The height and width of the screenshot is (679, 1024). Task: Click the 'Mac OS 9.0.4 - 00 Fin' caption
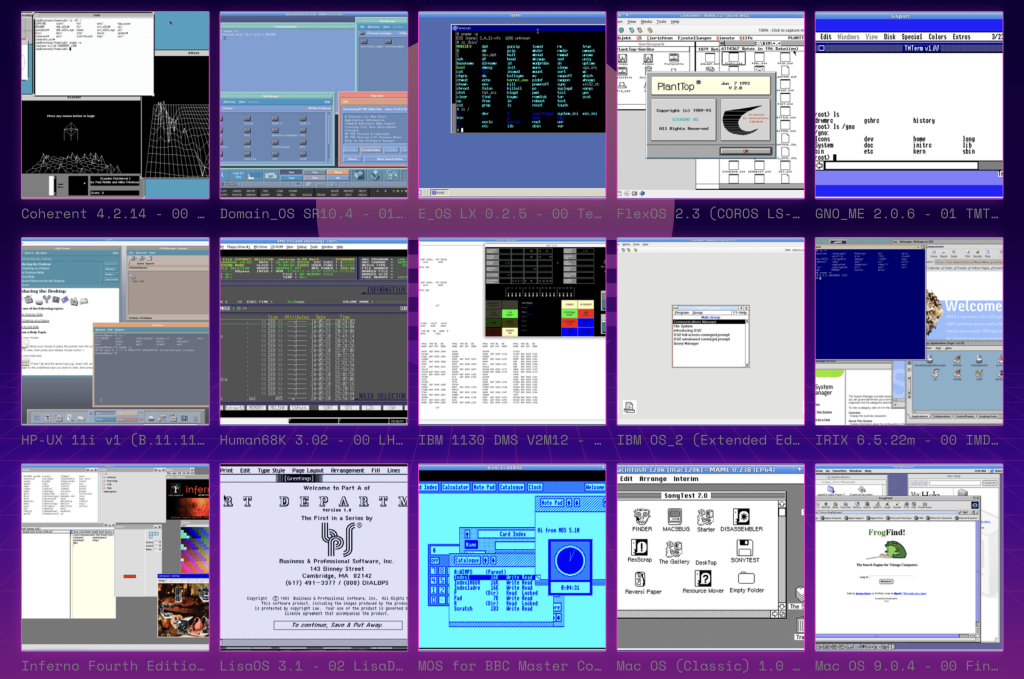(907, 666)
